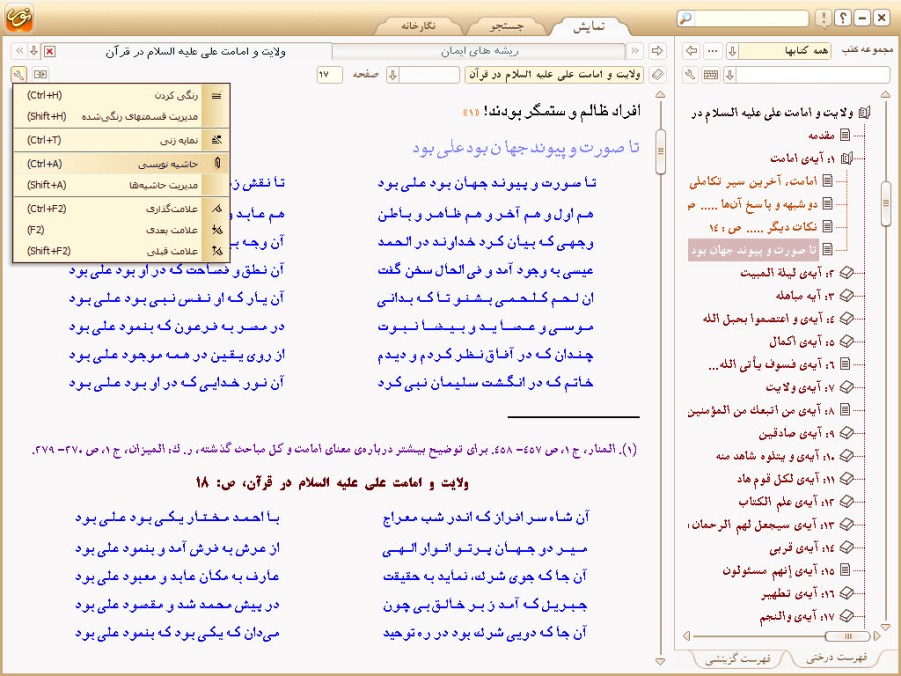Click the indexing icon for نمایه زنی
Image resolution: width=901 pixels, height=676 pixels.
click(217, 140)
